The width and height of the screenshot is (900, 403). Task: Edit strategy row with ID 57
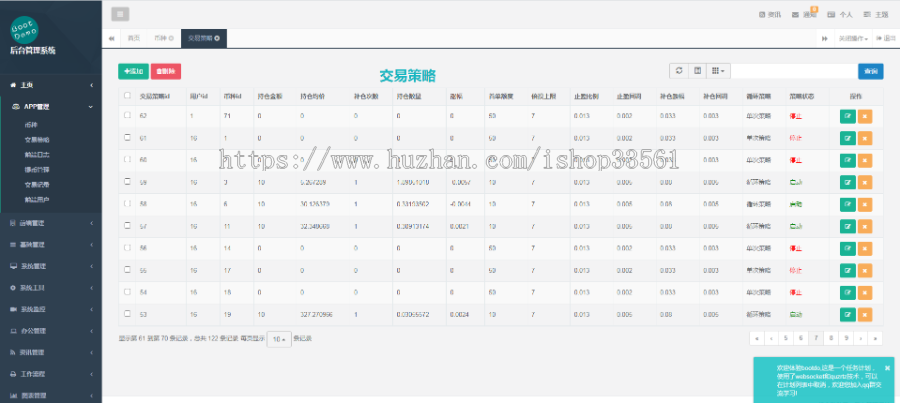(847, 227)
